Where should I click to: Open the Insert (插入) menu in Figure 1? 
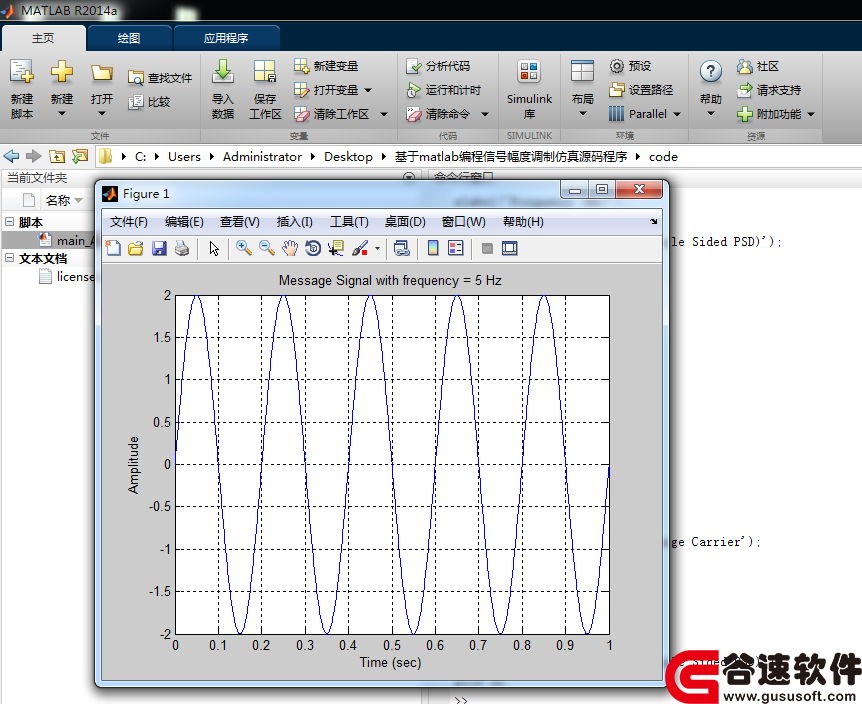tap(295, 222)
